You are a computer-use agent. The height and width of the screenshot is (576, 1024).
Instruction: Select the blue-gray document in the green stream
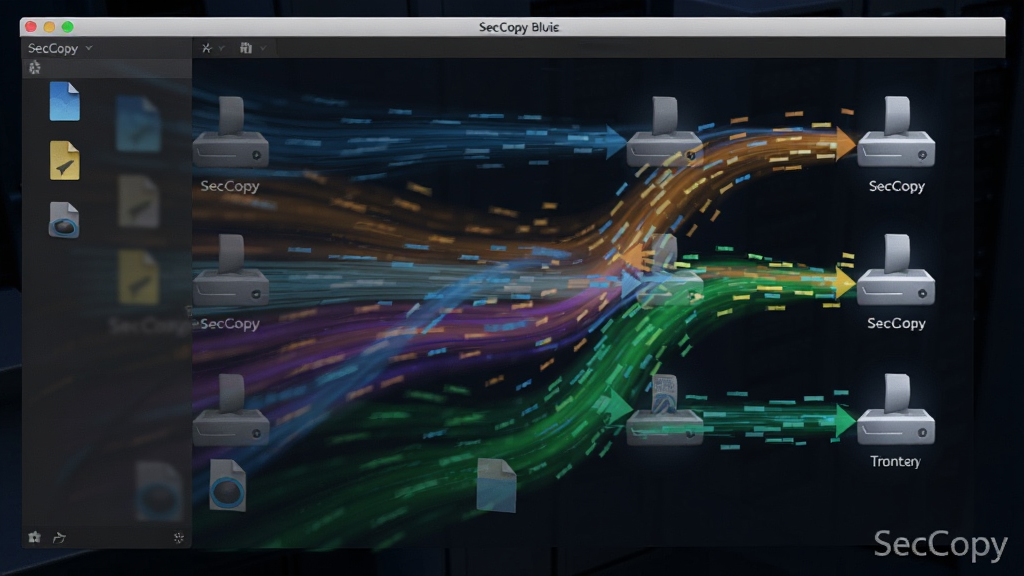point(496,485)
